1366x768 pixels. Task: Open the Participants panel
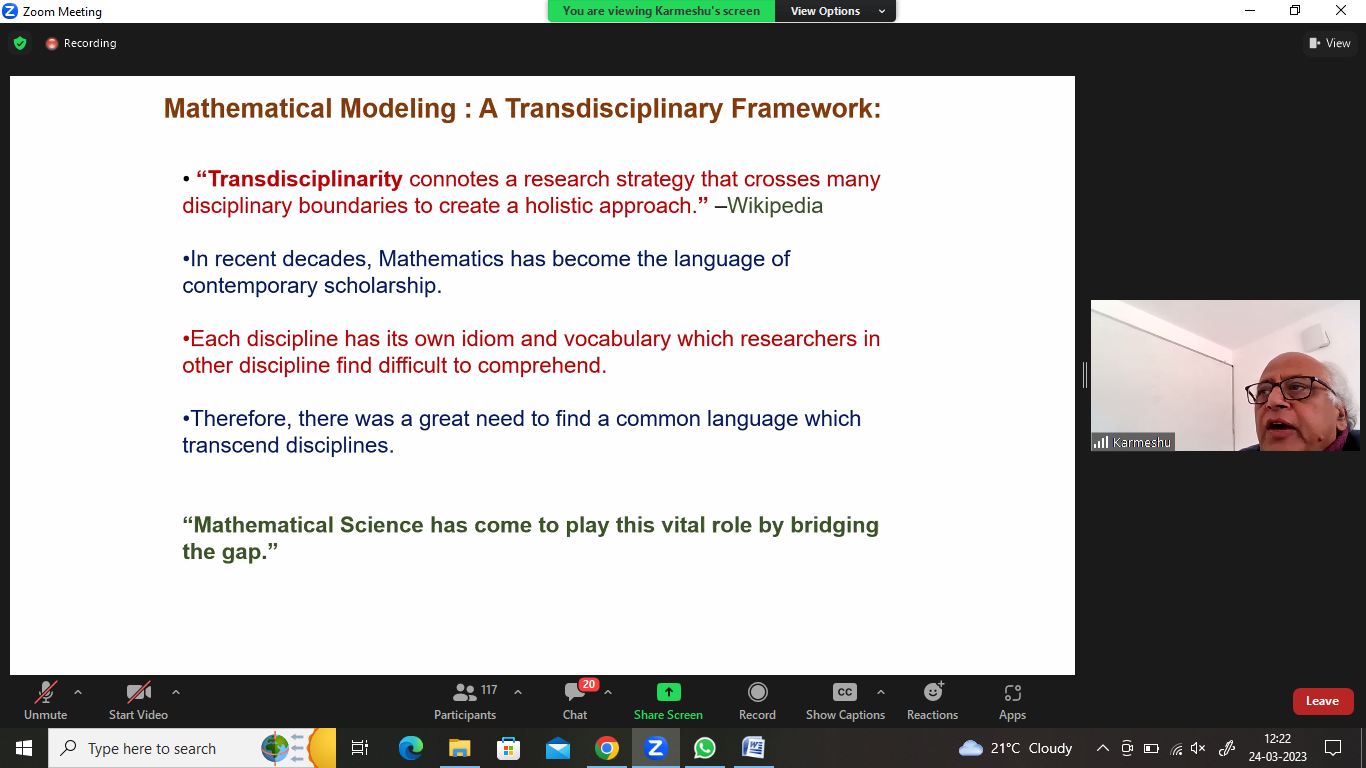click(x=465, y=701)
